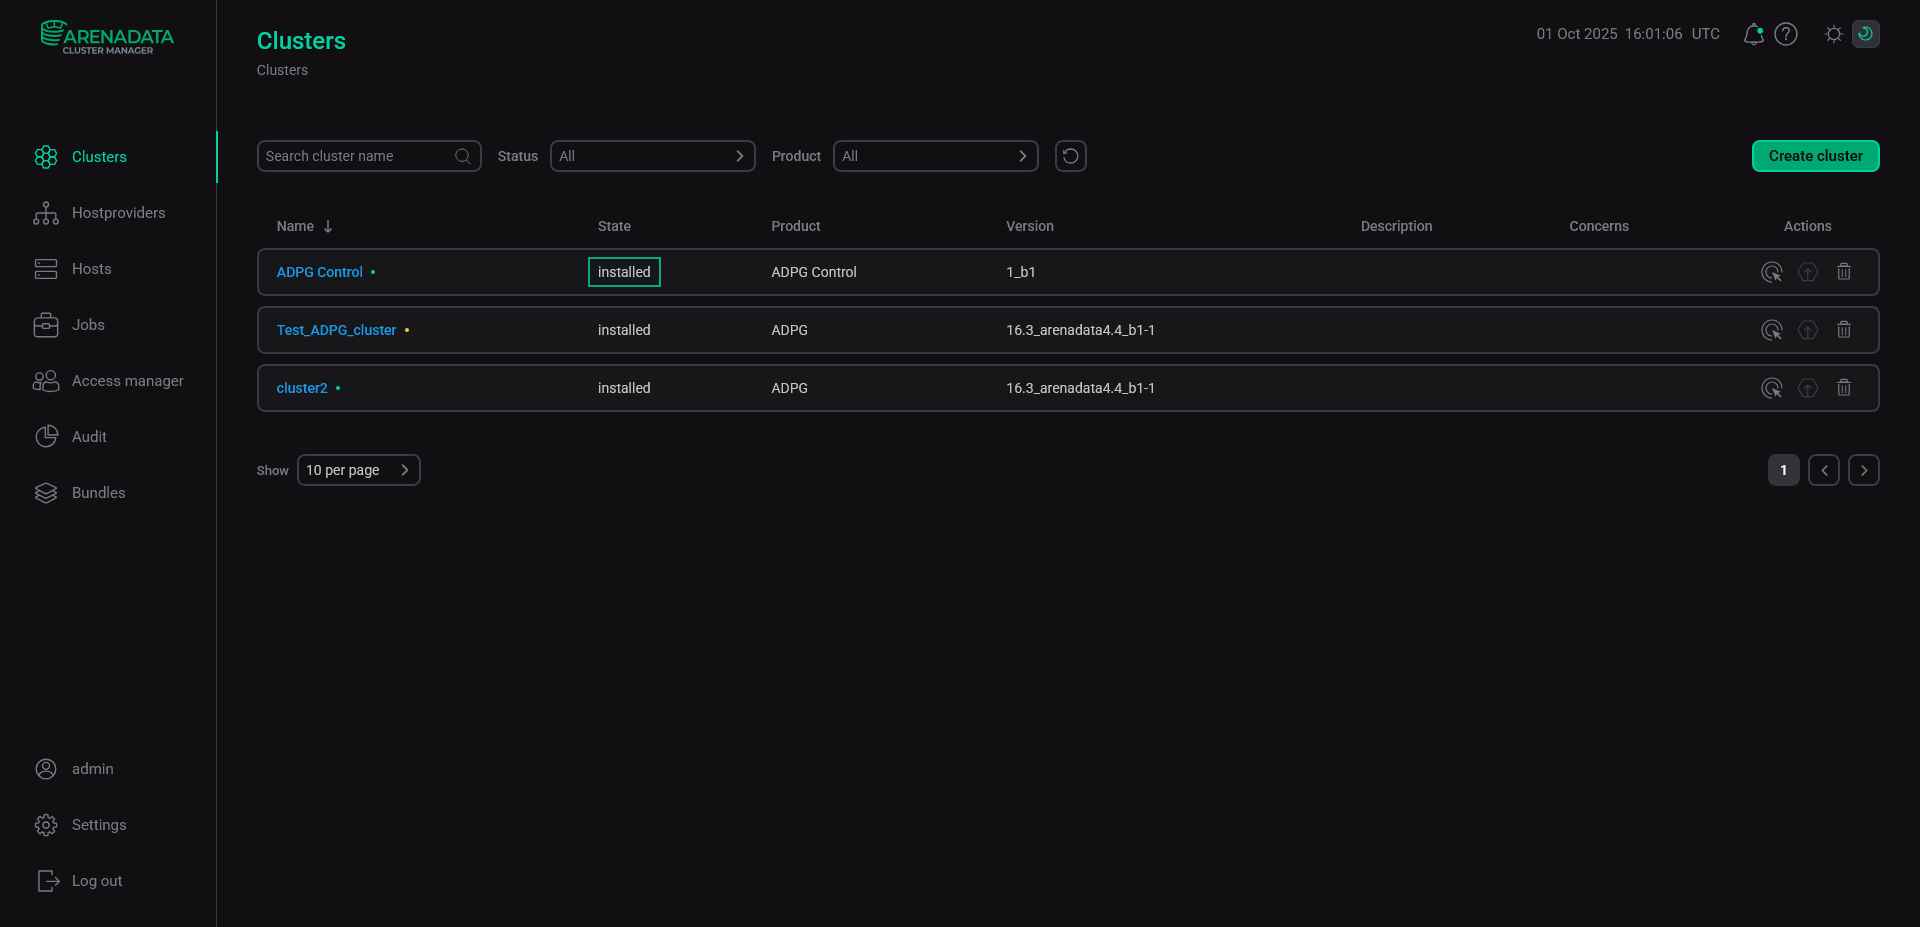Expand the '10 per page' selector
1920x927 pixels.
click(358, 470)
